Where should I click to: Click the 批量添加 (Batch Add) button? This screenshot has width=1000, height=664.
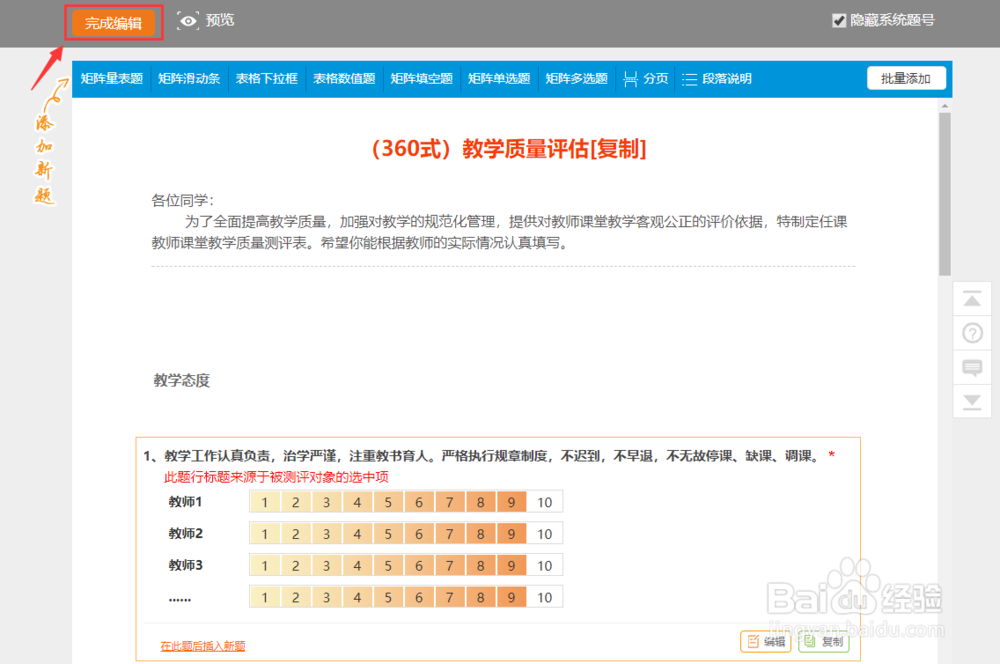click(906, 78)
